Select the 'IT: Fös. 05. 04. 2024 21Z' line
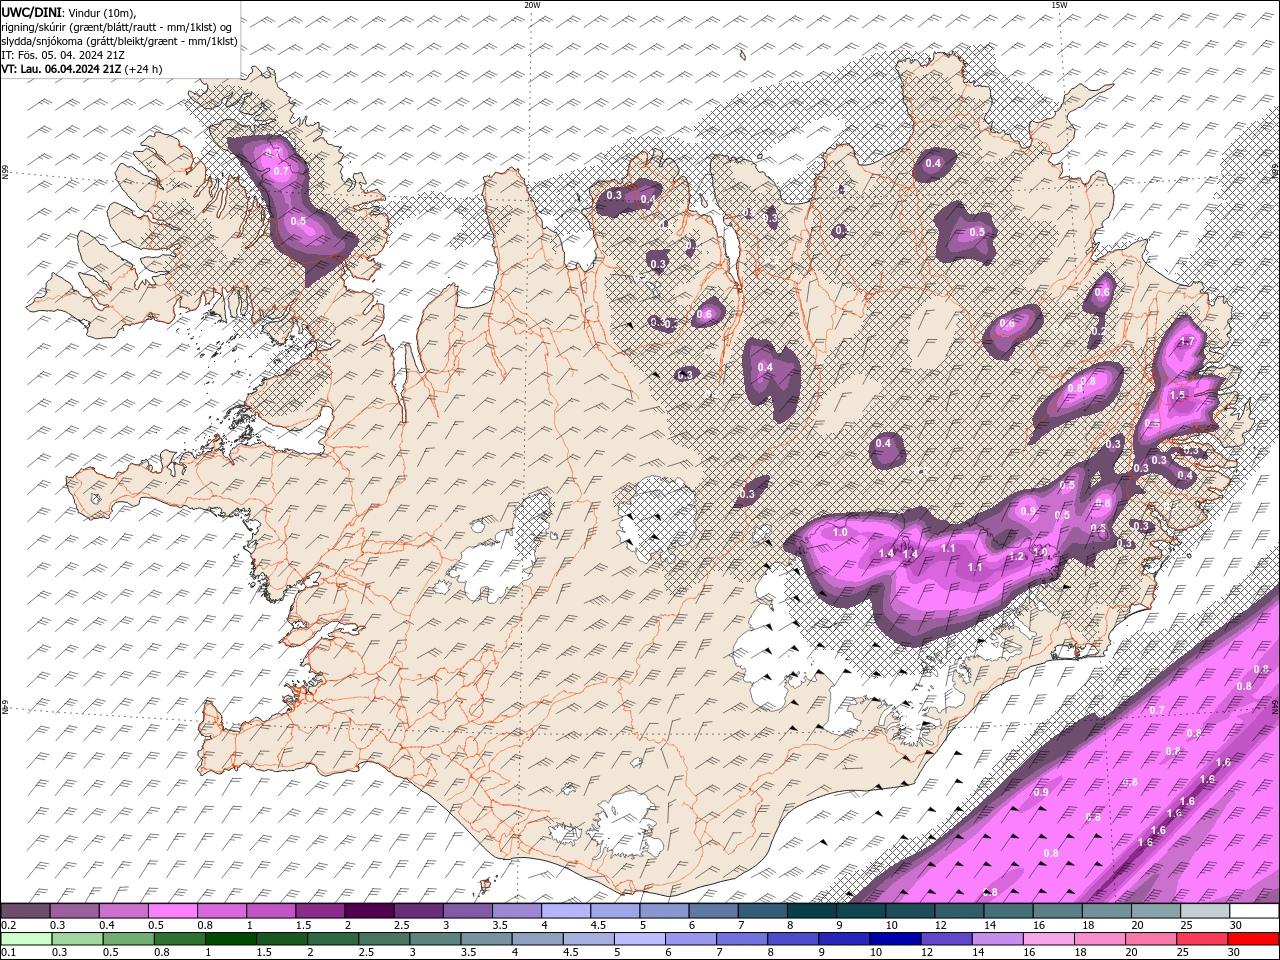This screenshot has width=1280, height=960. point(62,55)
